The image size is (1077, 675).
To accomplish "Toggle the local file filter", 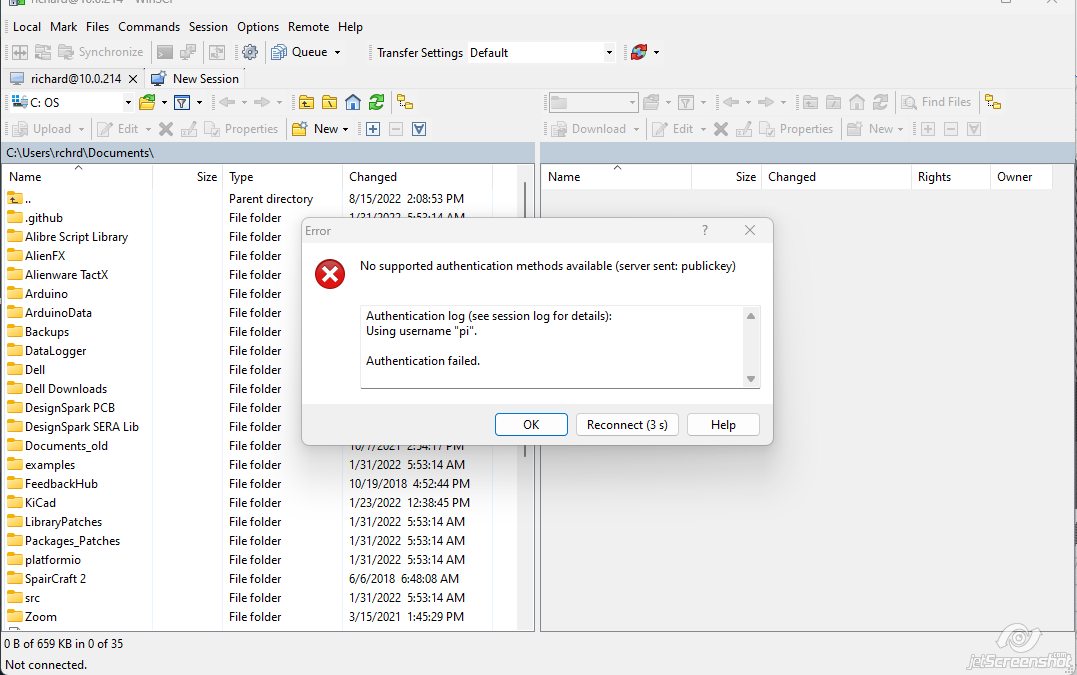I will (x=182, y=101).
